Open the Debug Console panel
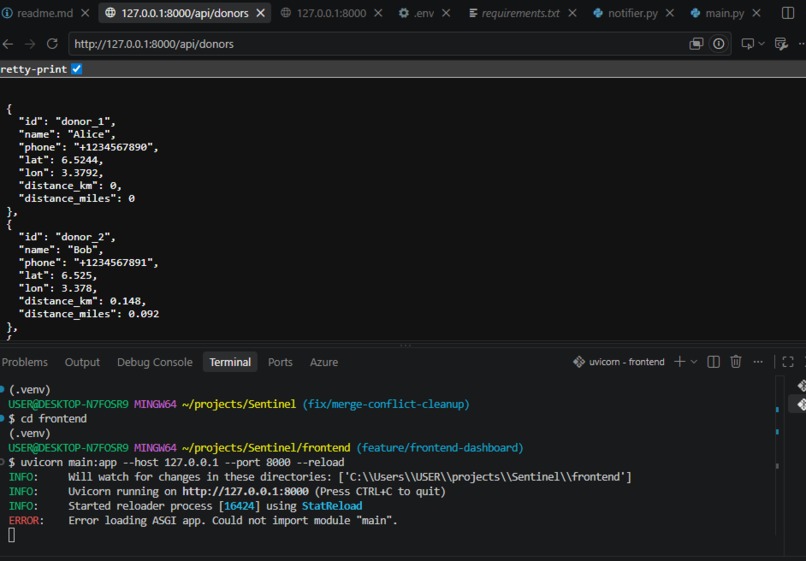 155,362
